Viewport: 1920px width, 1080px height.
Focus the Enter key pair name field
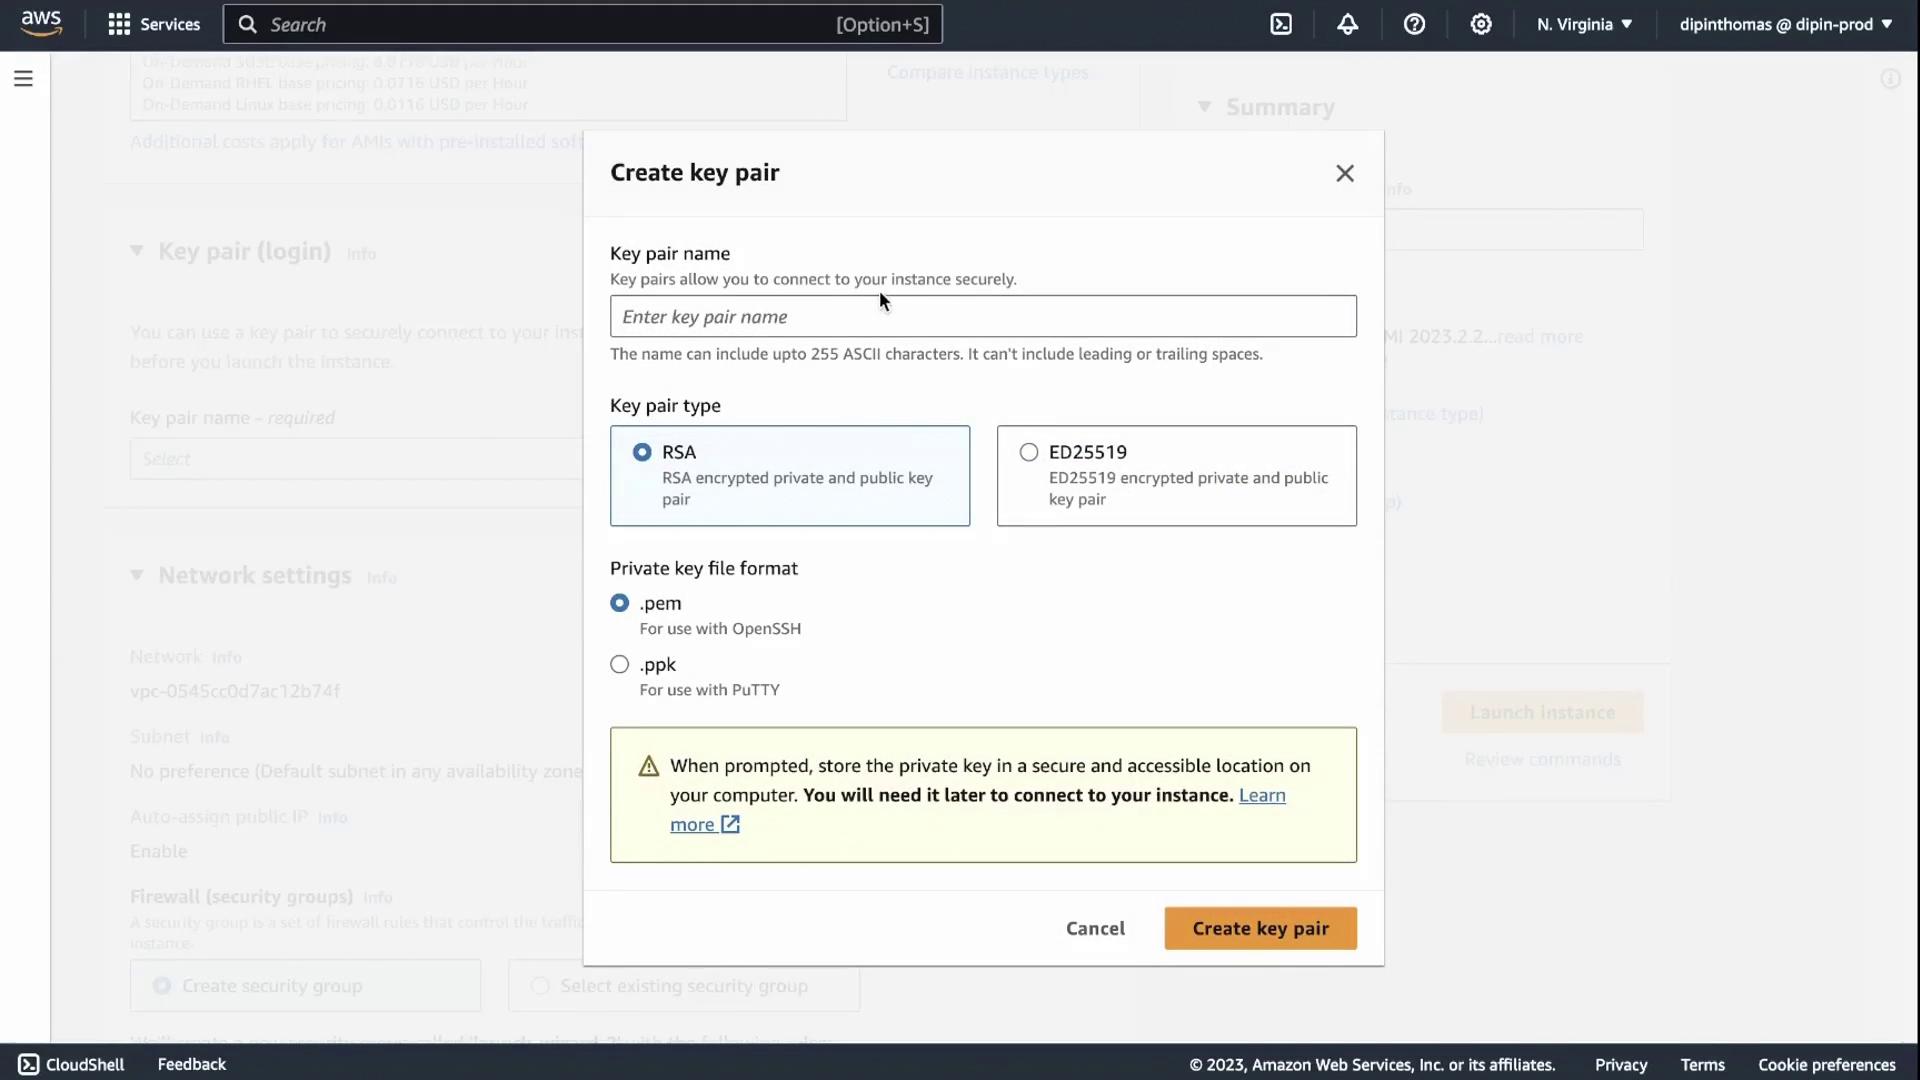tap(983, 316)
